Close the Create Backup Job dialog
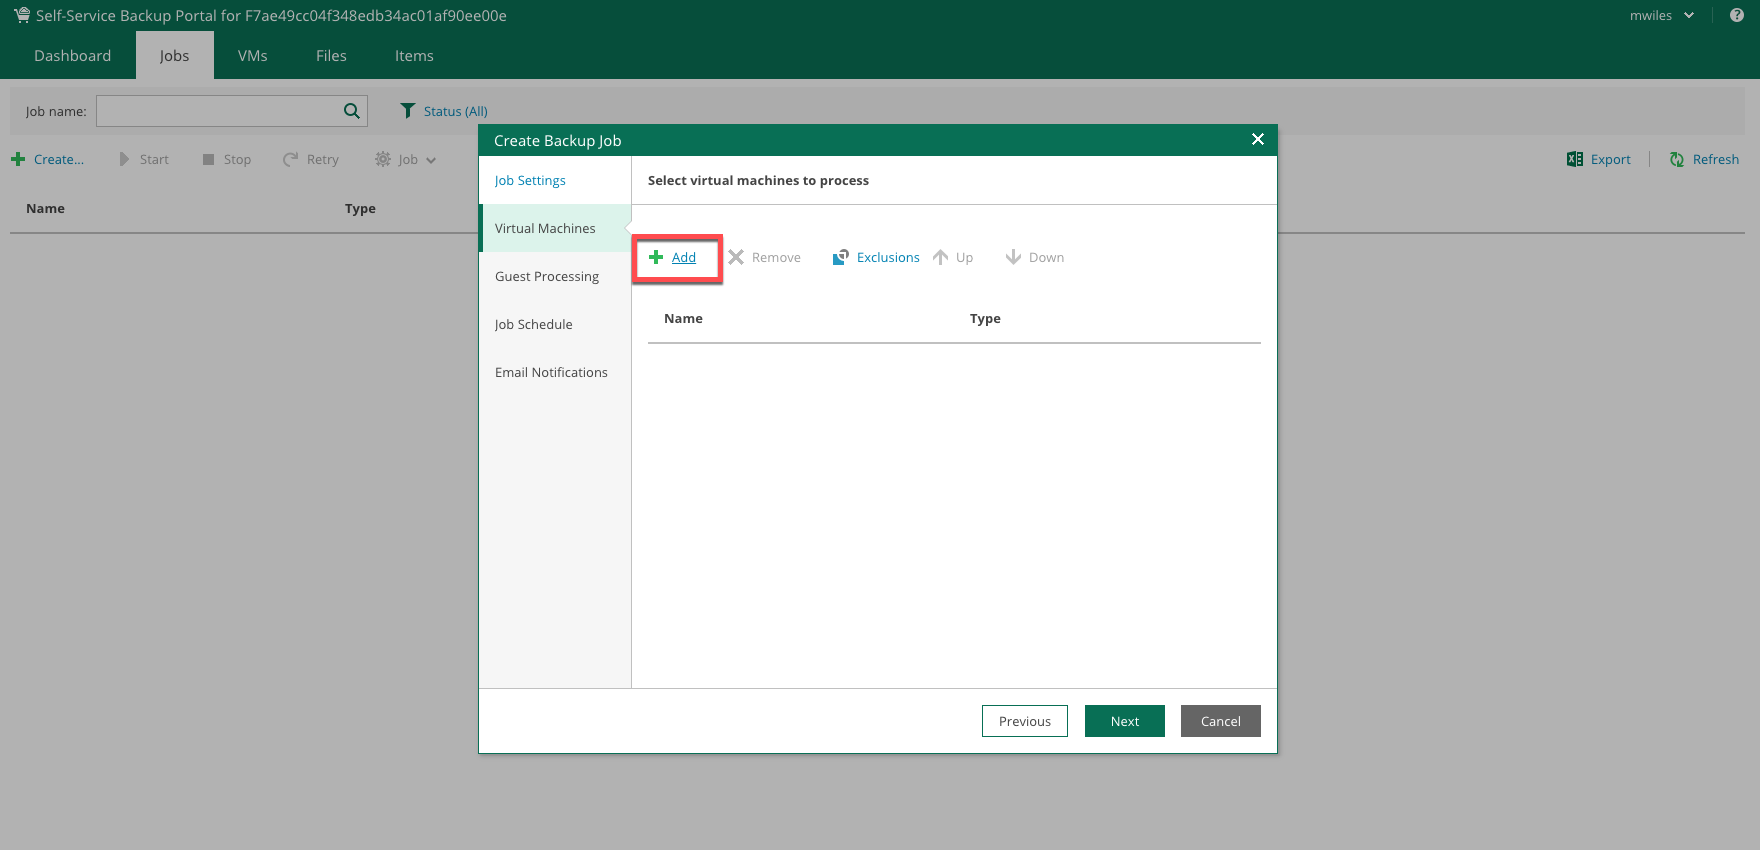 1258,139
